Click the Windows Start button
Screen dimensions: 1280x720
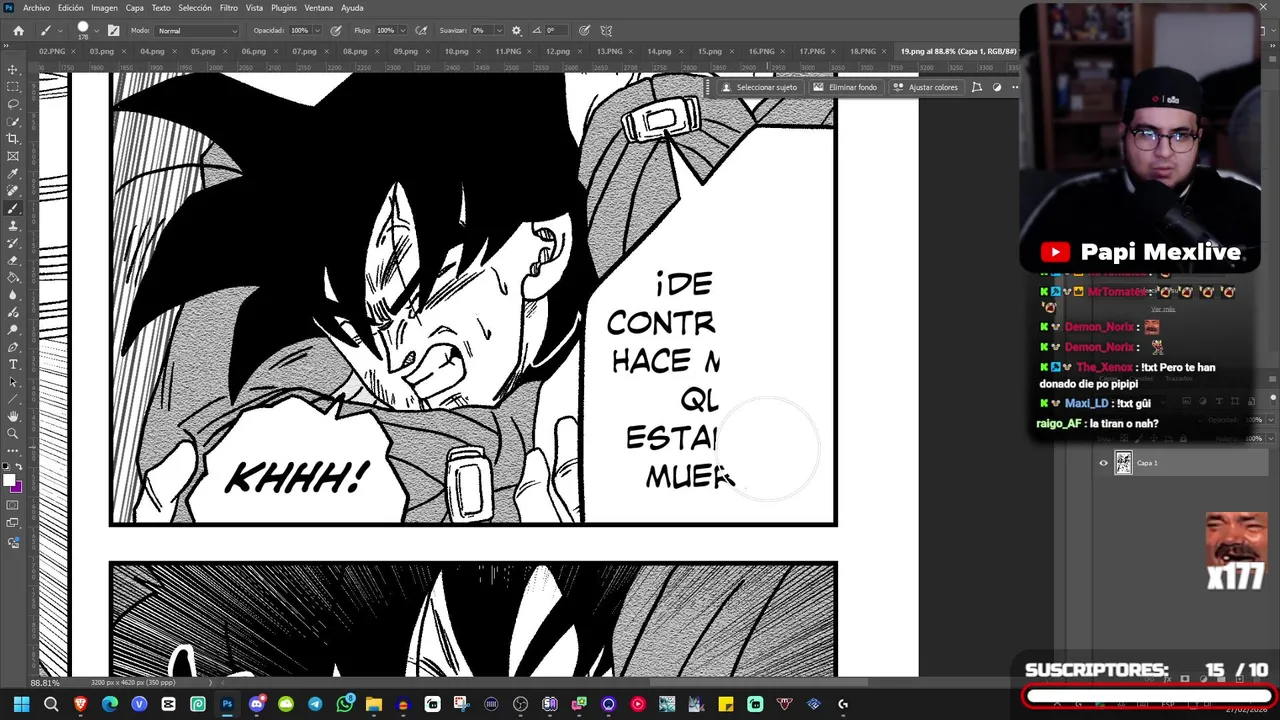[21, 704]
